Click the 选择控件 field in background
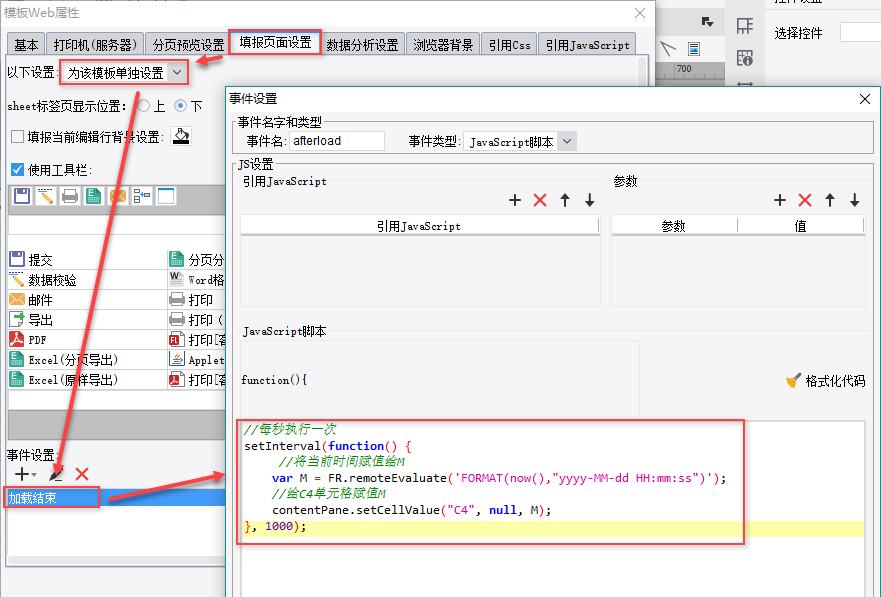The width and height of the screenshot is (881, 597). click(860, 33)
